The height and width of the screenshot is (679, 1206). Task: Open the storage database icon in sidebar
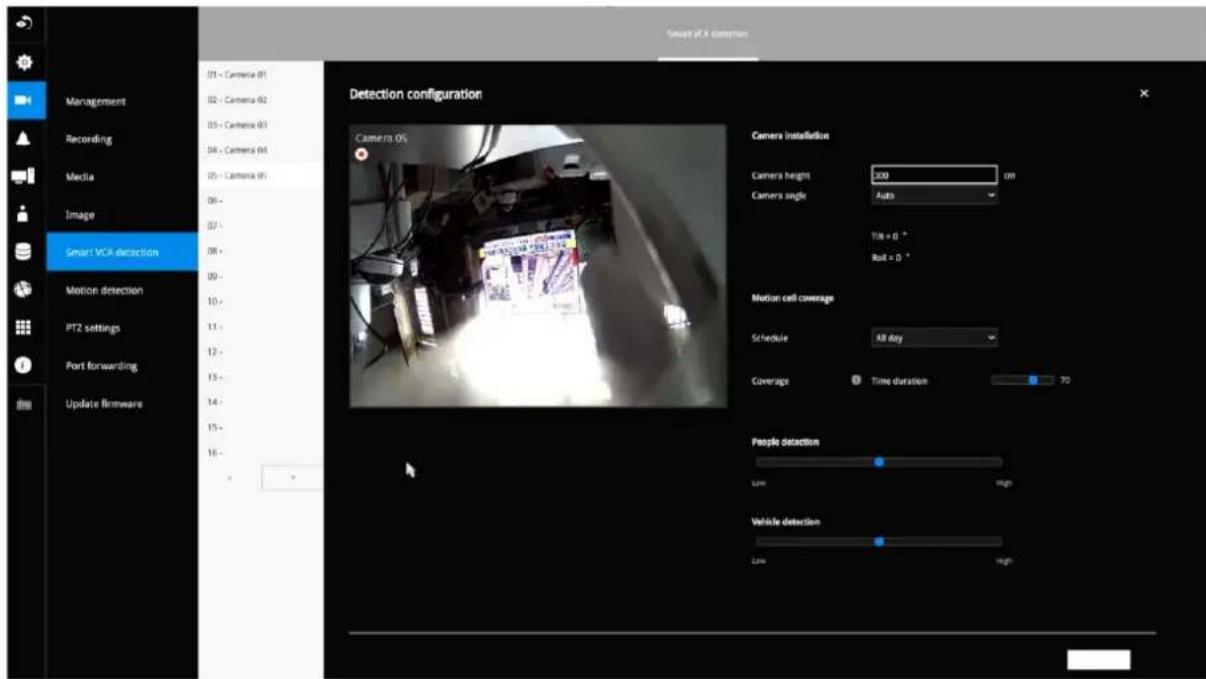22,252
